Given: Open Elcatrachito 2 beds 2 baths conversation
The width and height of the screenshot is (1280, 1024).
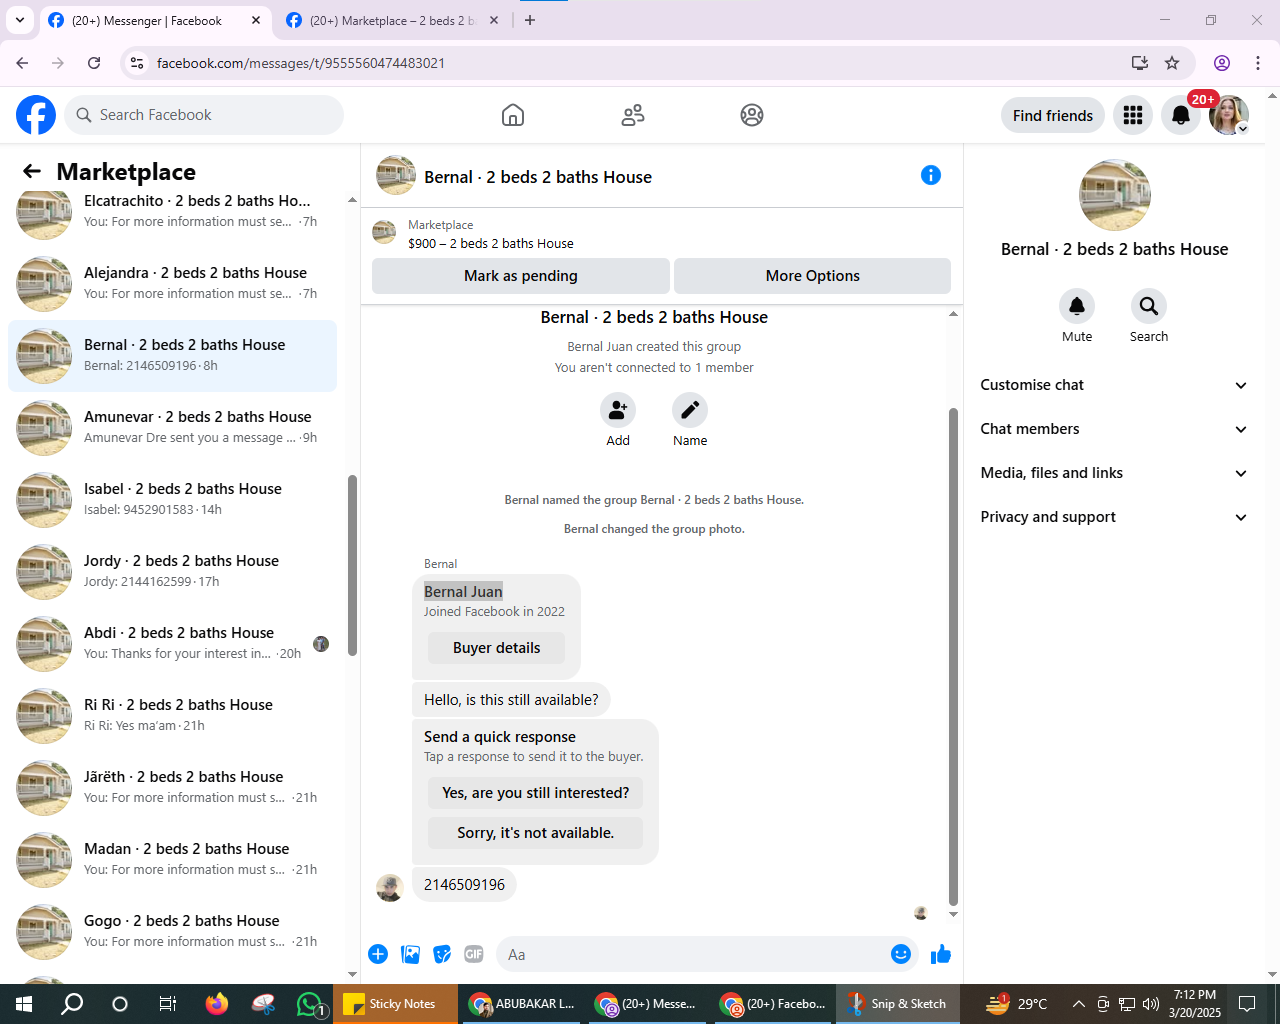Looking at the screenshot, I should click(x=172, y=211).
